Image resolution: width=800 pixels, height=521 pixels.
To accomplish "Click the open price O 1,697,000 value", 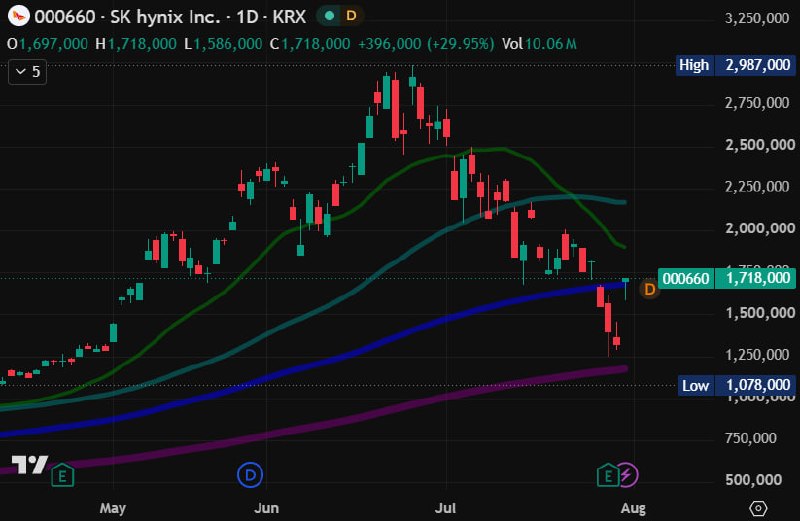I will tap(47, 44).
